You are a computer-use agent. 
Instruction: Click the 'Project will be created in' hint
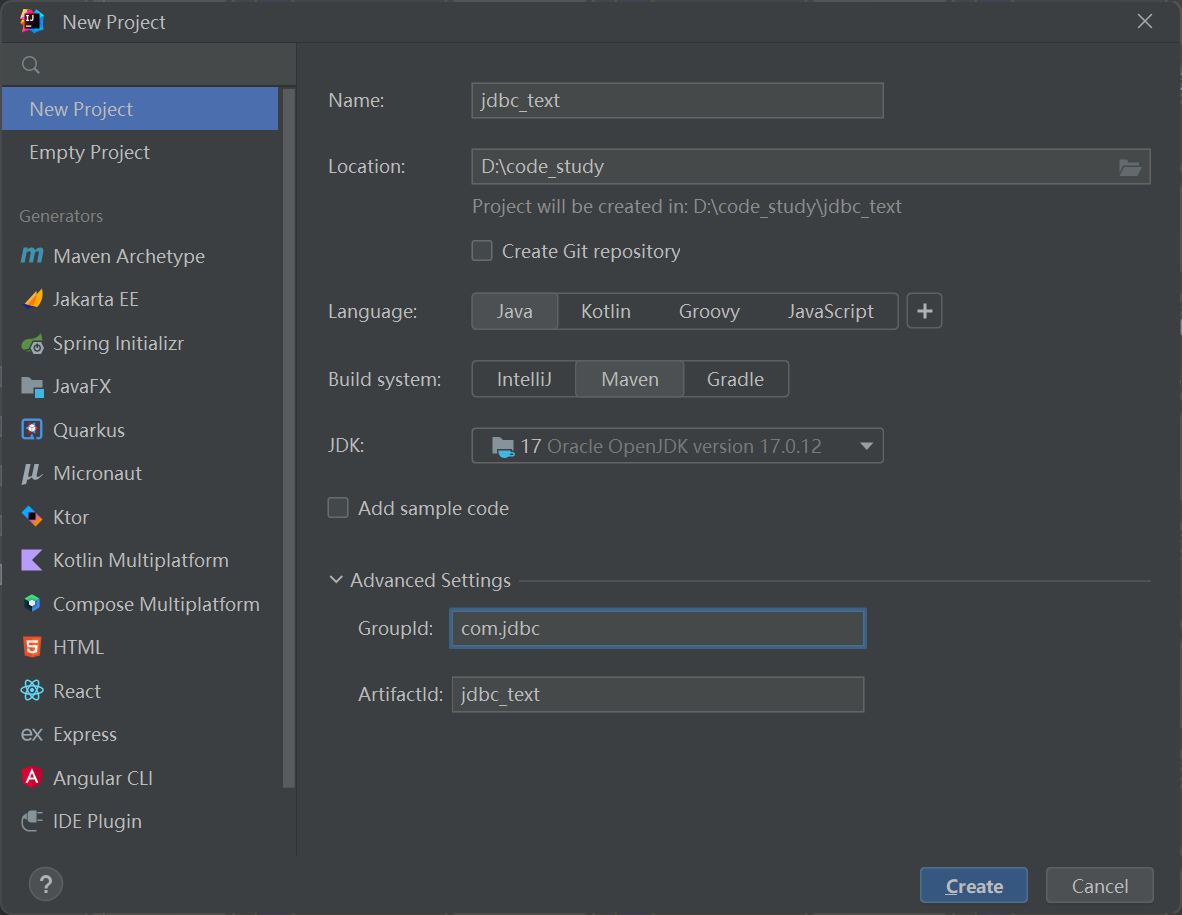[x=687, y=207]
